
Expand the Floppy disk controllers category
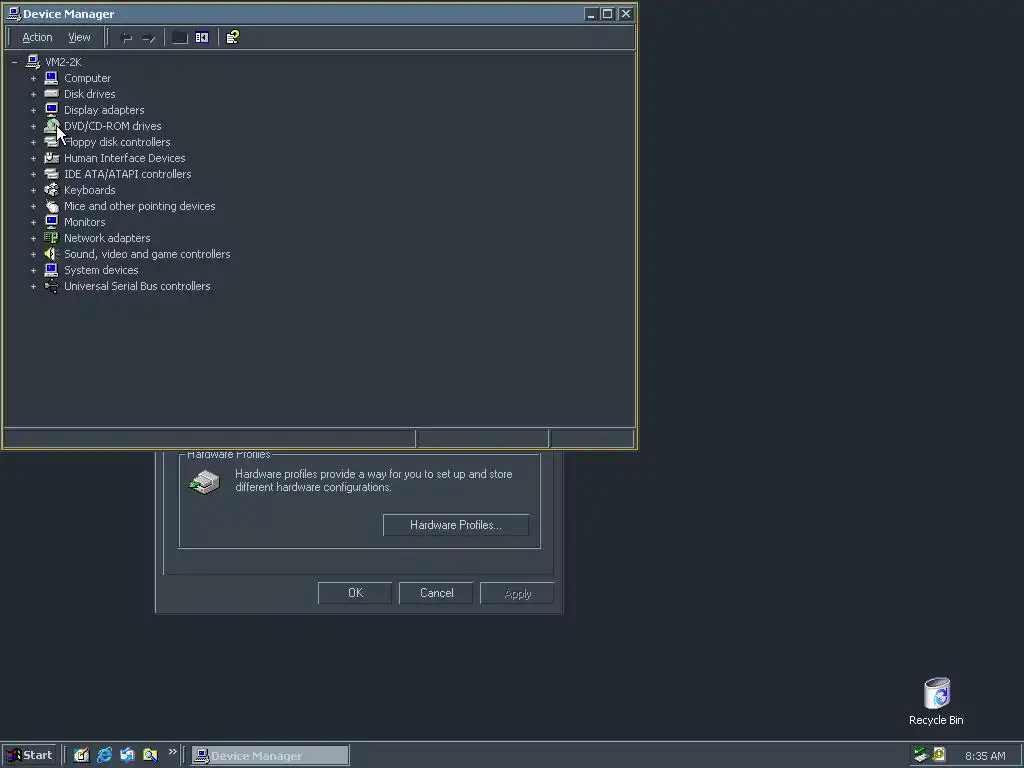33,142
